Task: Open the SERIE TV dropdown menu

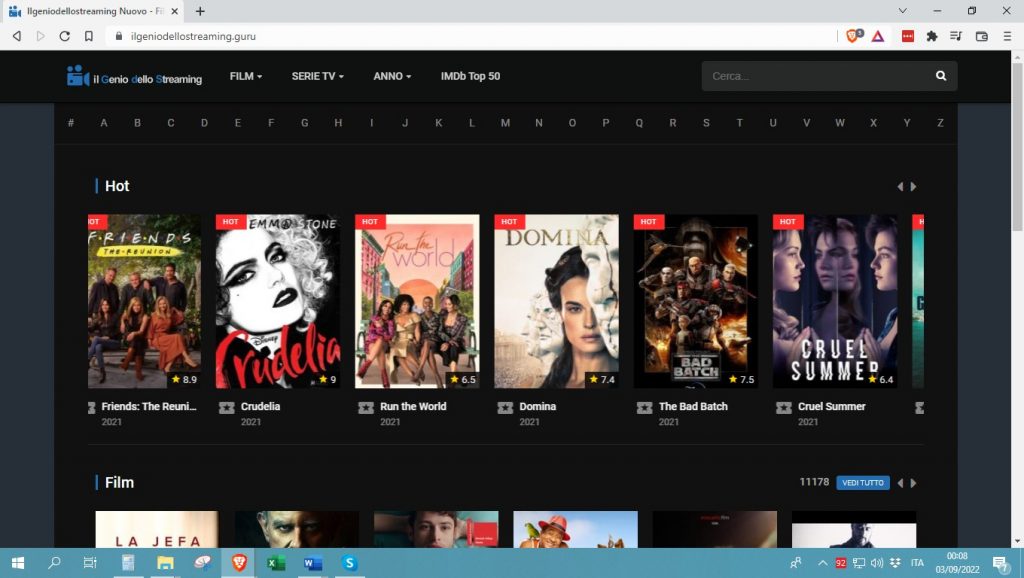Action: tap(316, 76)
